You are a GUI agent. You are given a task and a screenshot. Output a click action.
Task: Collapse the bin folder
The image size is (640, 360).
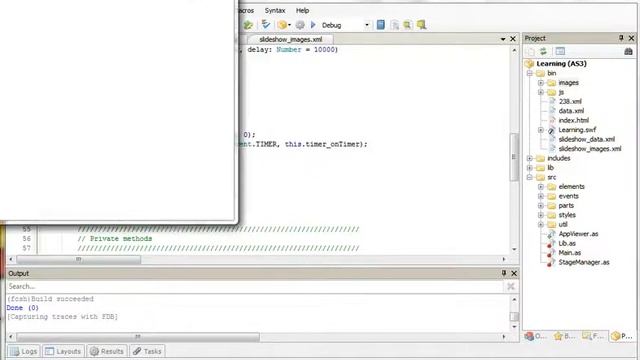coord(529,73)
